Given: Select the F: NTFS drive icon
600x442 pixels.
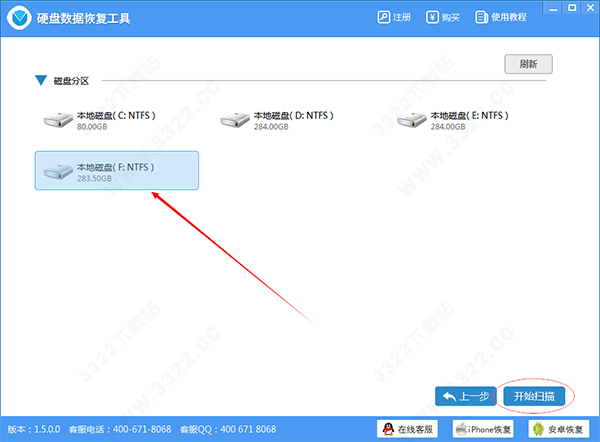Looking at the screenshot, I should (58, 172).
